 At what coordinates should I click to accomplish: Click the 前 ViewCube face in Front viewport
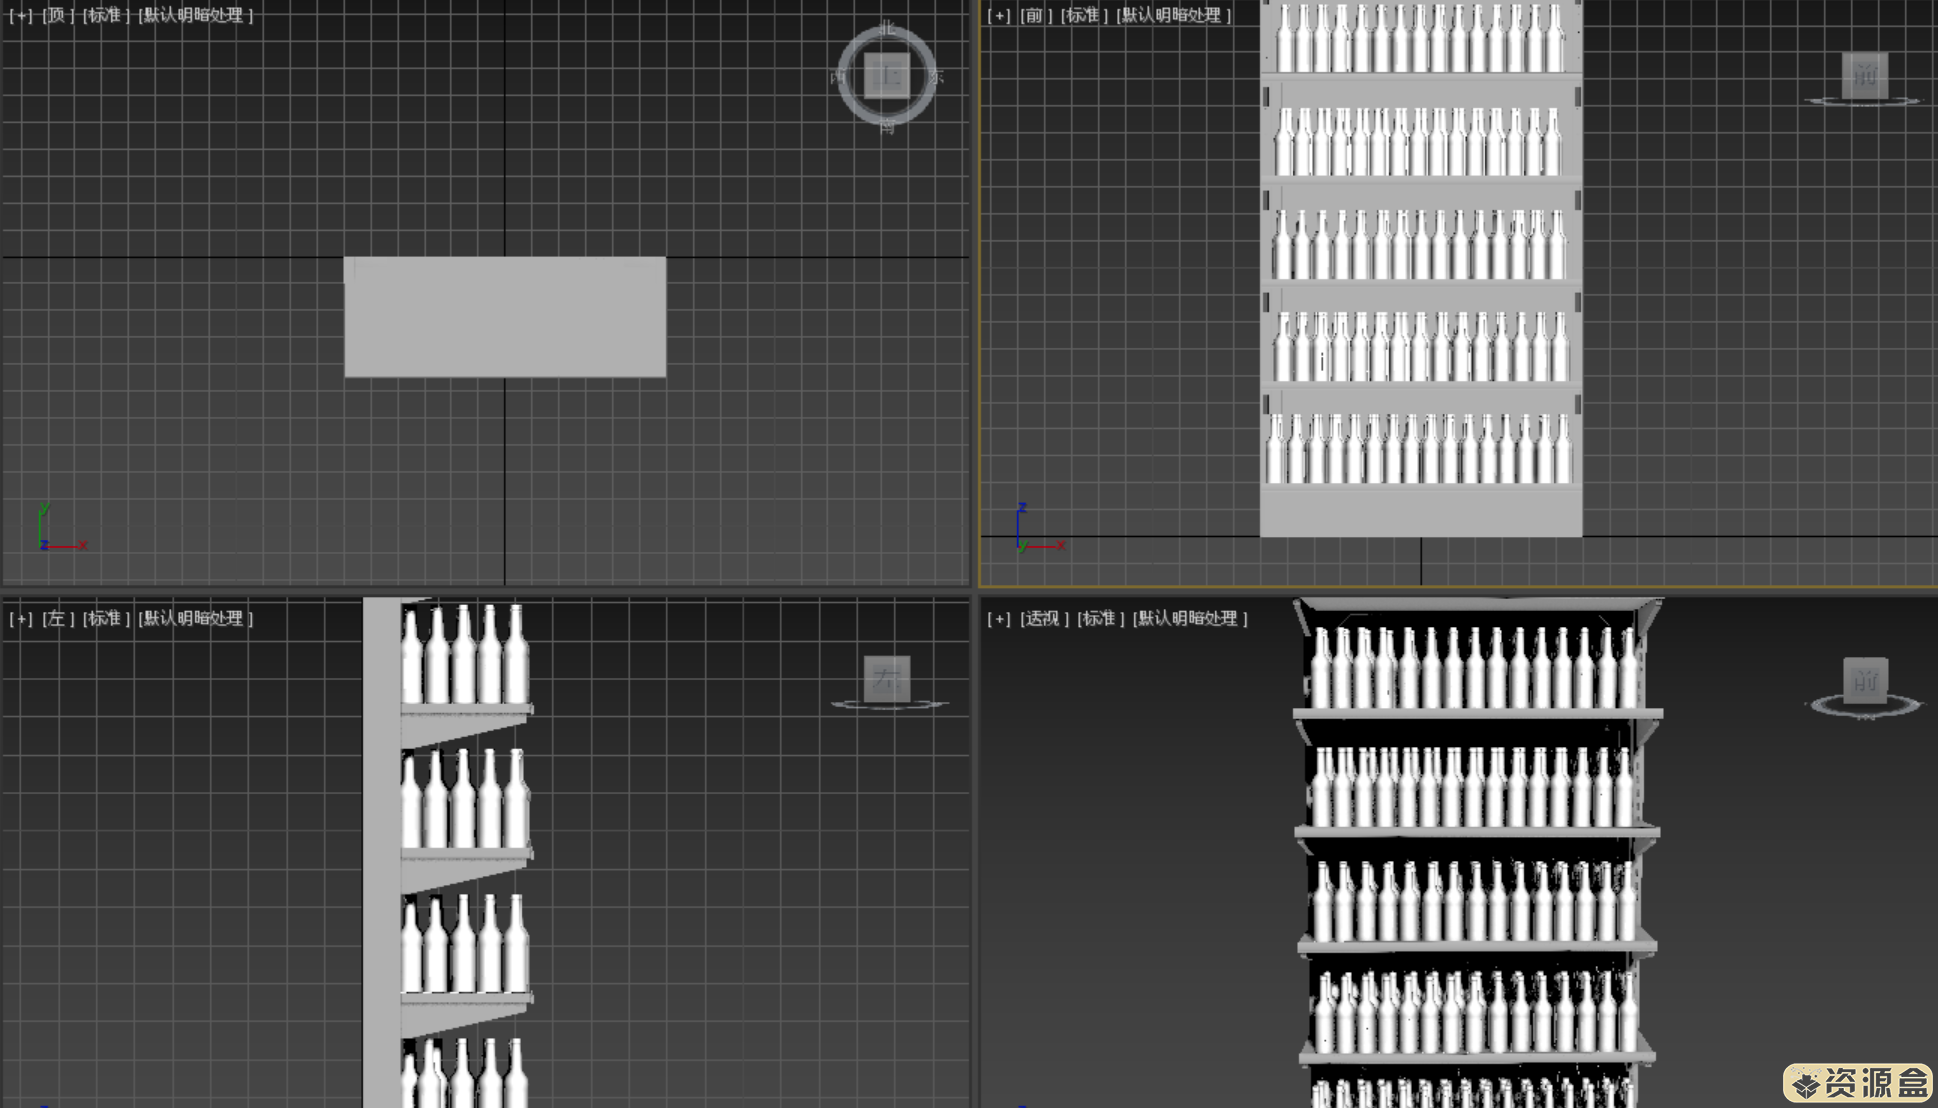coord(1865,74)
